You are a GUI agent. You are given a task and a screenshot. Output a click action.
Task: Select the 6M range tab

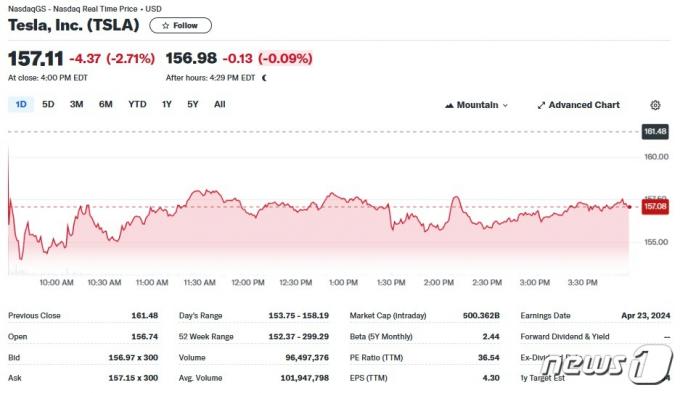point(105,105)
